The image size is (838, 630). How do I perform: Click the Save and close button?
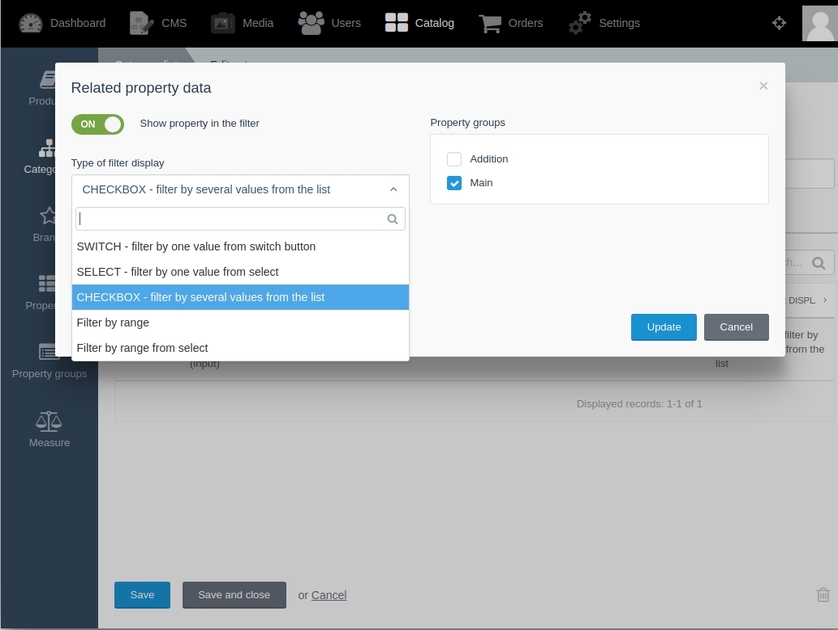point(234,595)
